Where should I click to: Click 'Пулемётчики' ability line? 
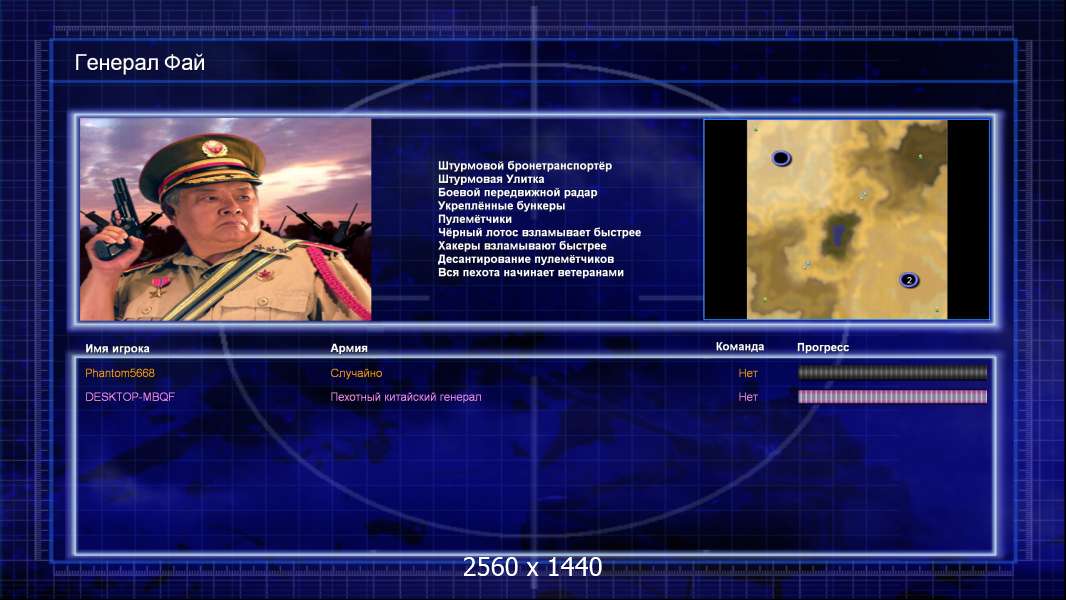pyautogui.click(x=475, y=219)
